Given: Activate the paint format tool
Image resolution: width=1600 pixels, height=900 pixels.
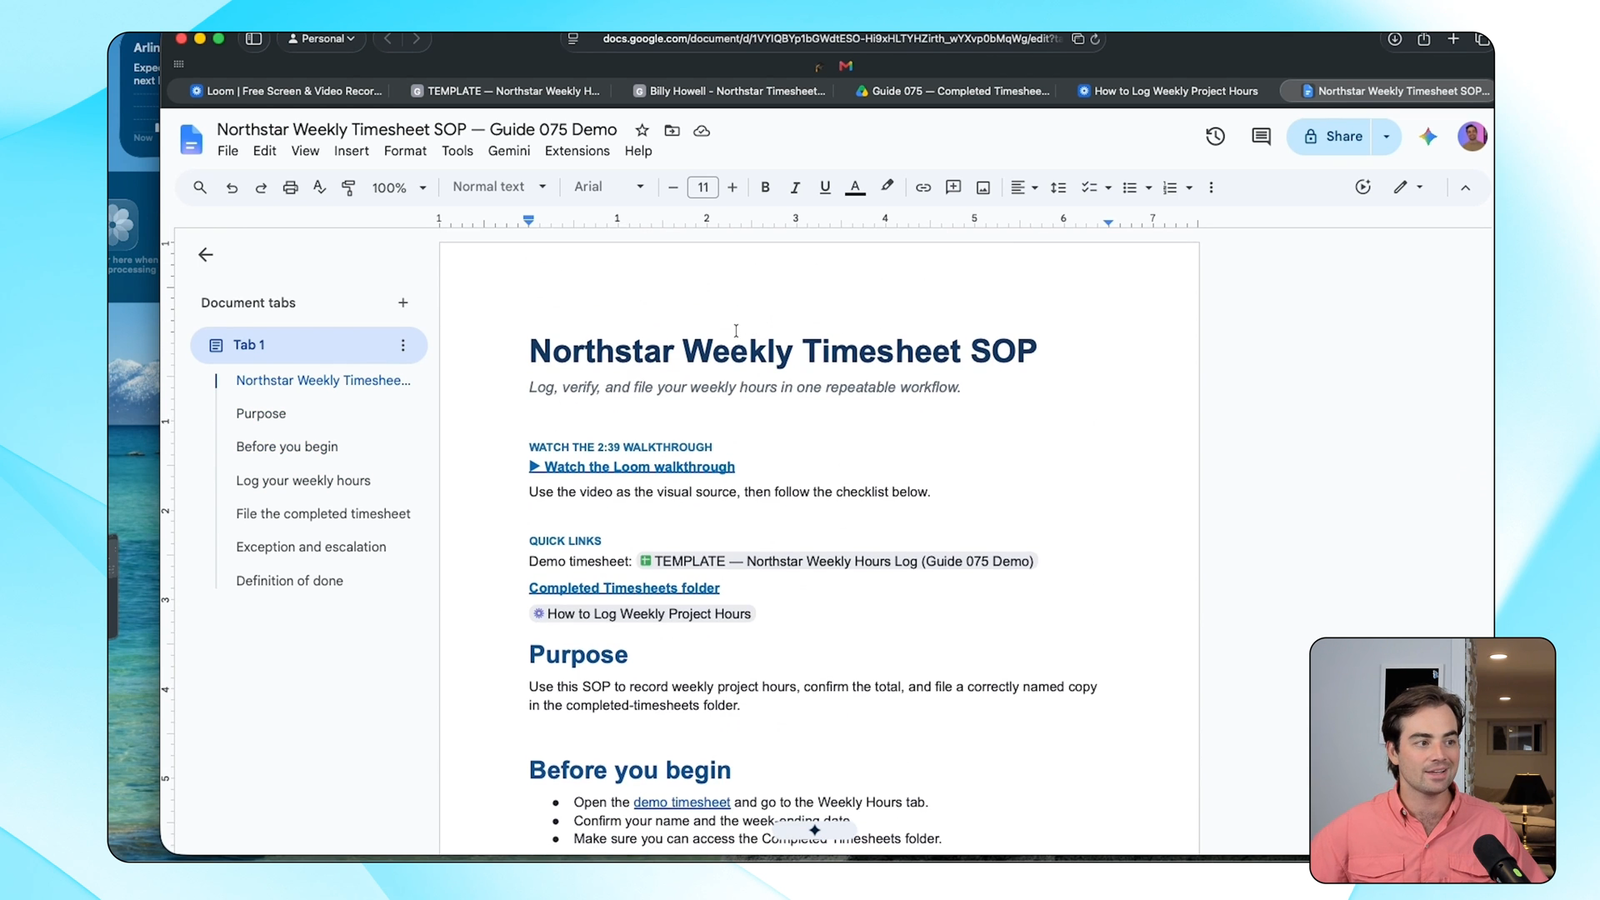Looking at the screenshot, I should [x=349, y=187].
